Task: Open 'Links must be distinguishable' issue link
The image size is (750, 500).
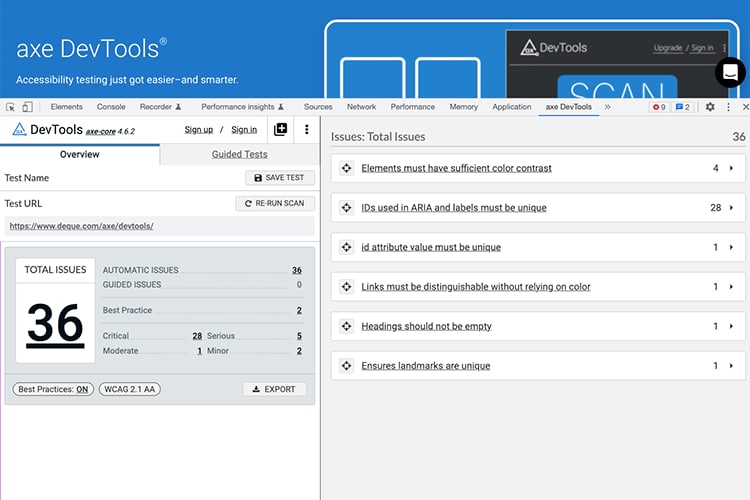Action: coord(476,287)
